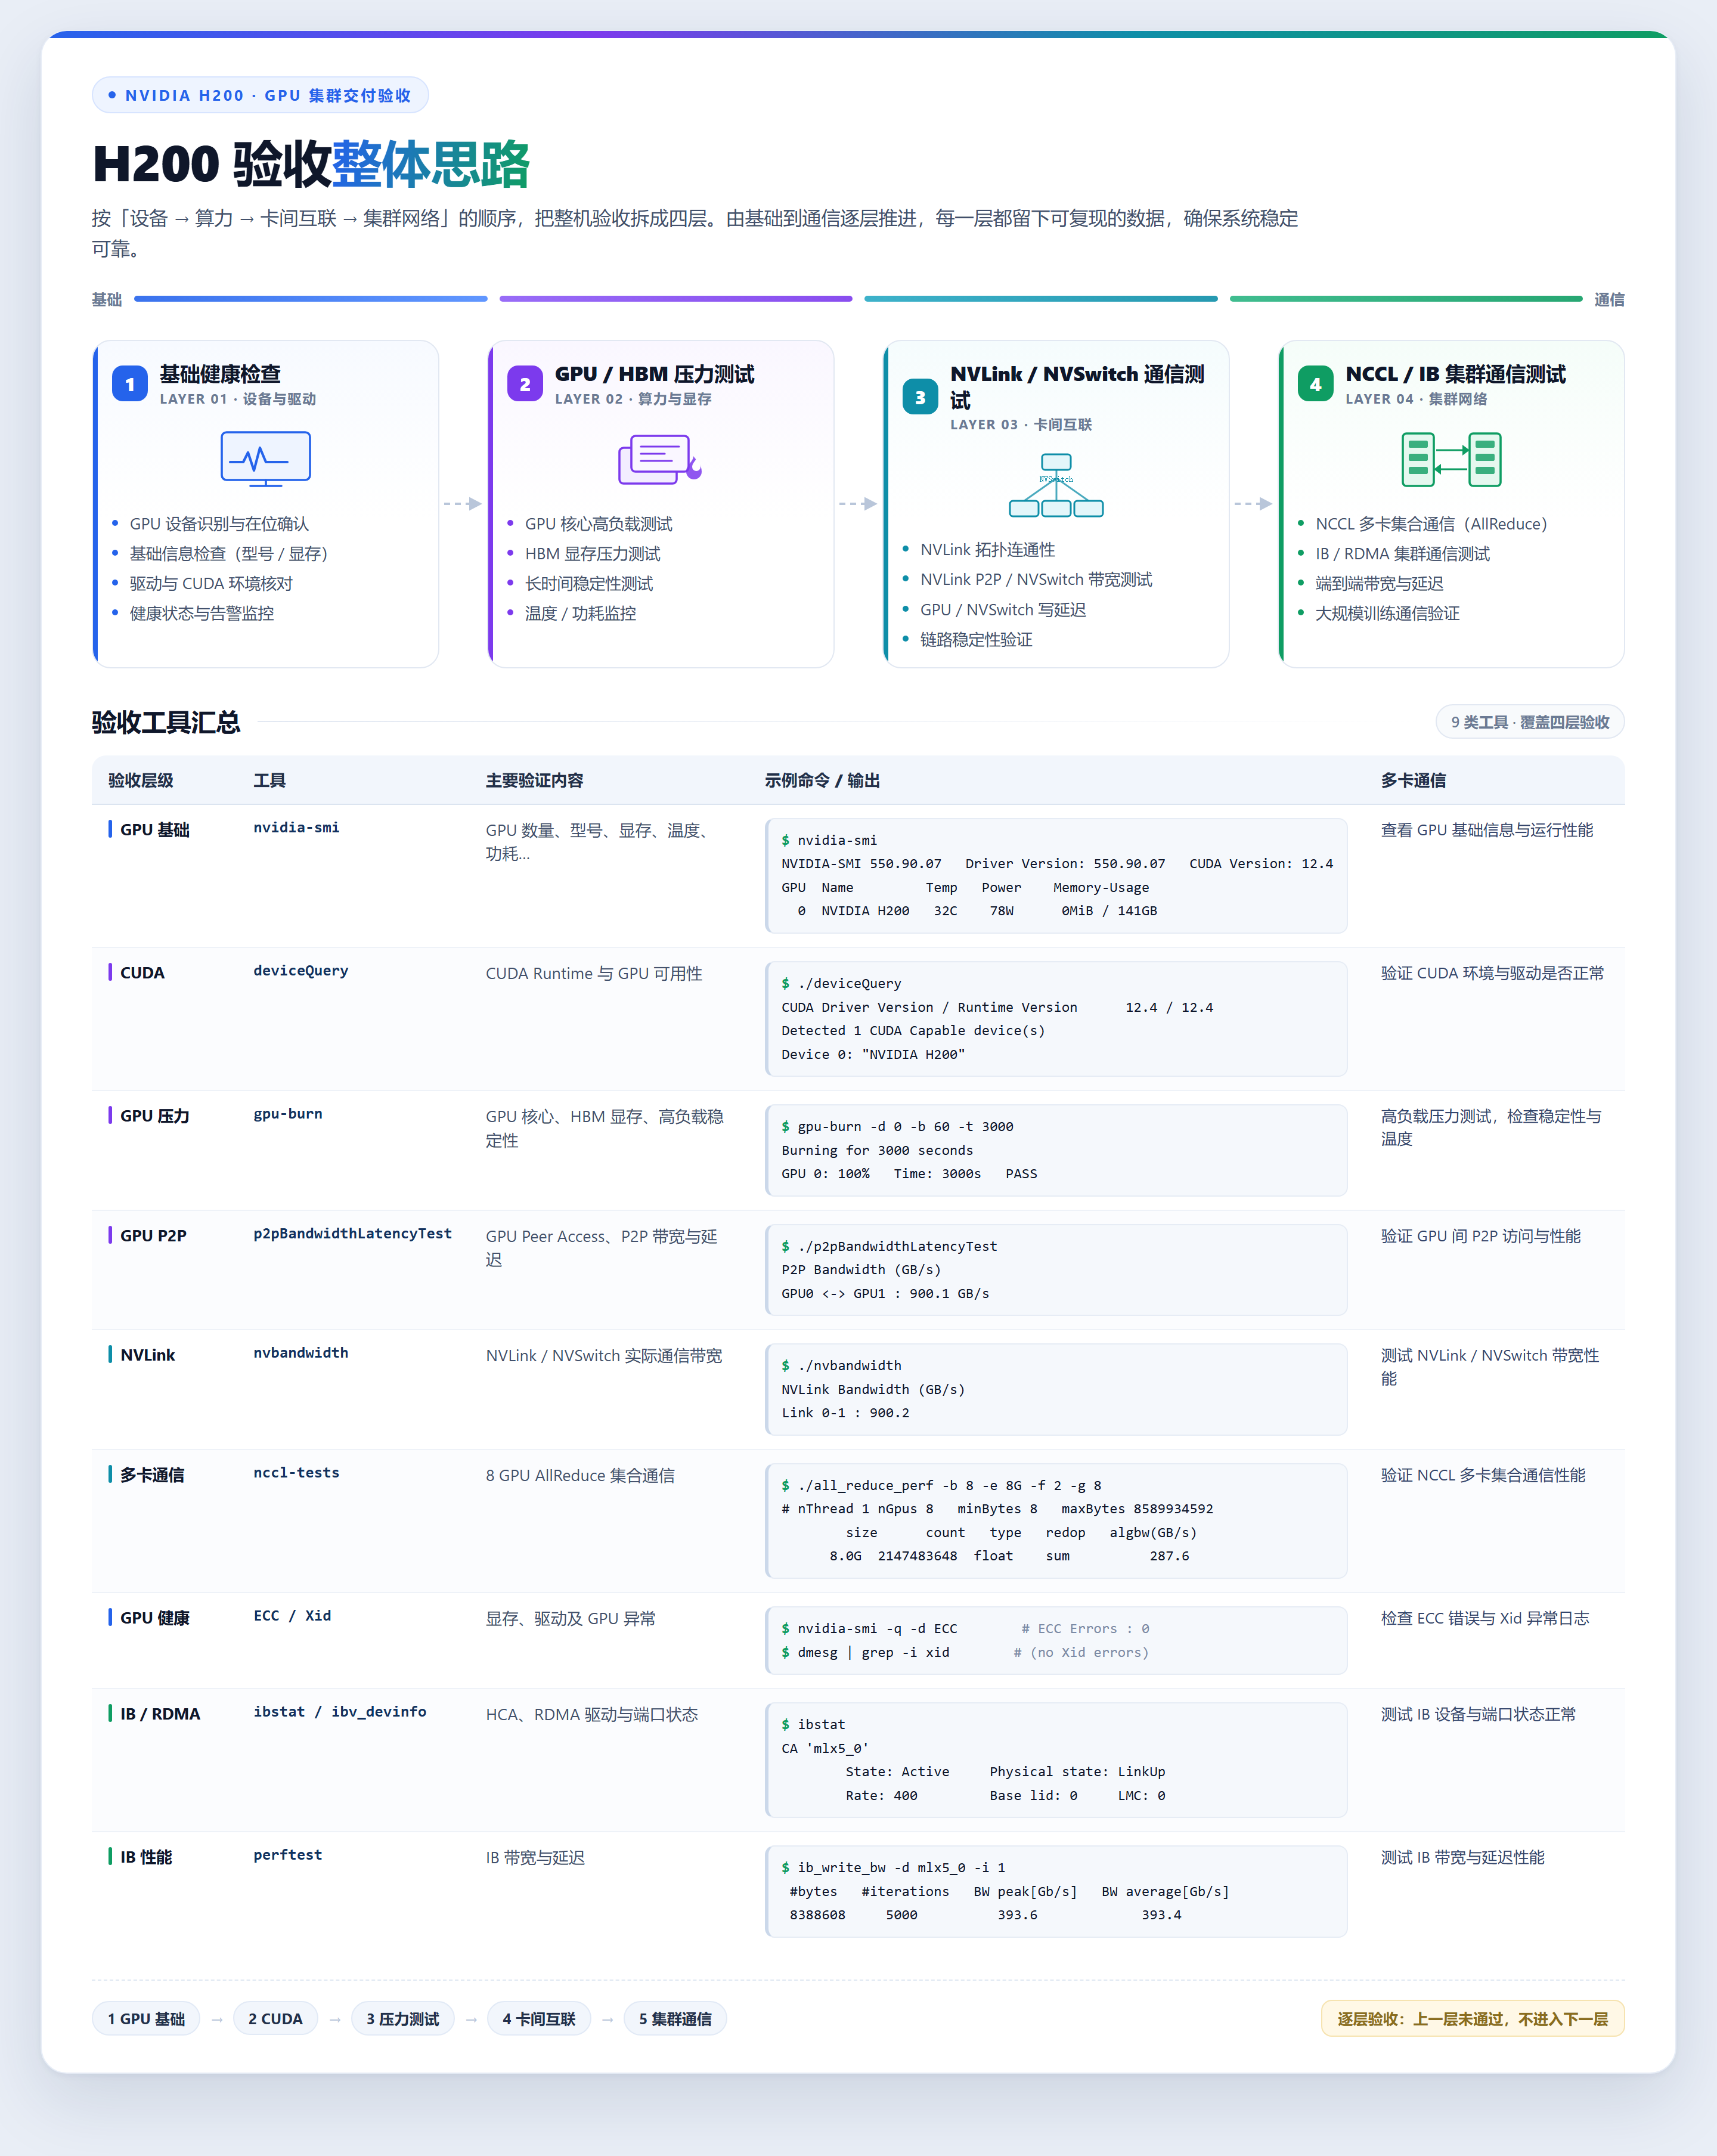Viewport: 1717px width, 2156px height.
Task: Click the 基础健康检查 card title
Action: 220,374
